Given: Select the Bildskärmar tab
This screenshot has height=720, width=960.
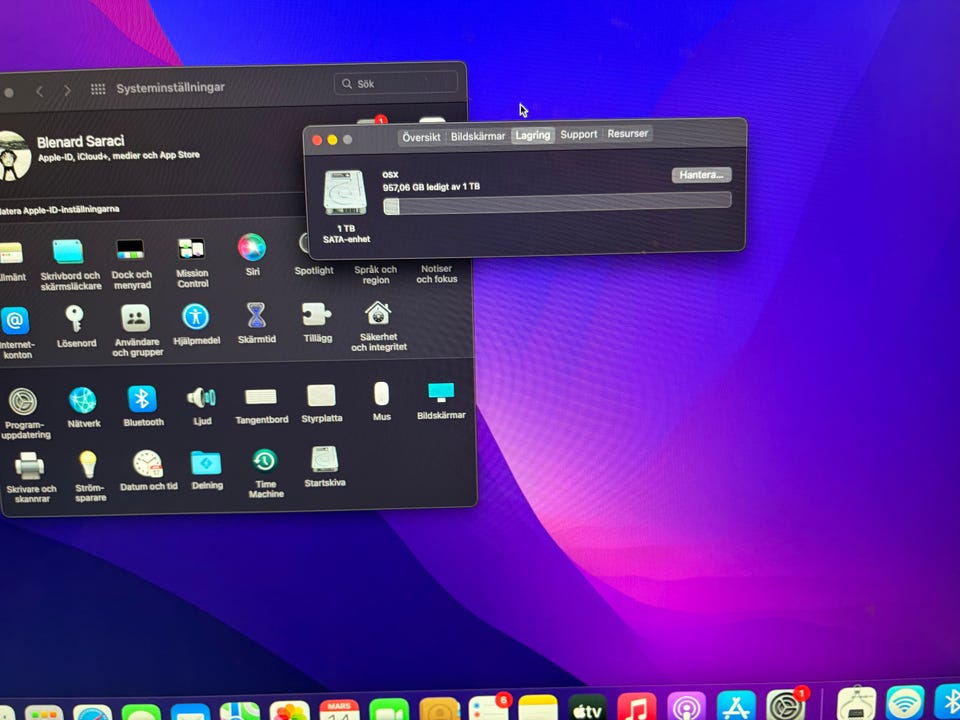Looking at the screenshot, I should (x=477, y=136).
